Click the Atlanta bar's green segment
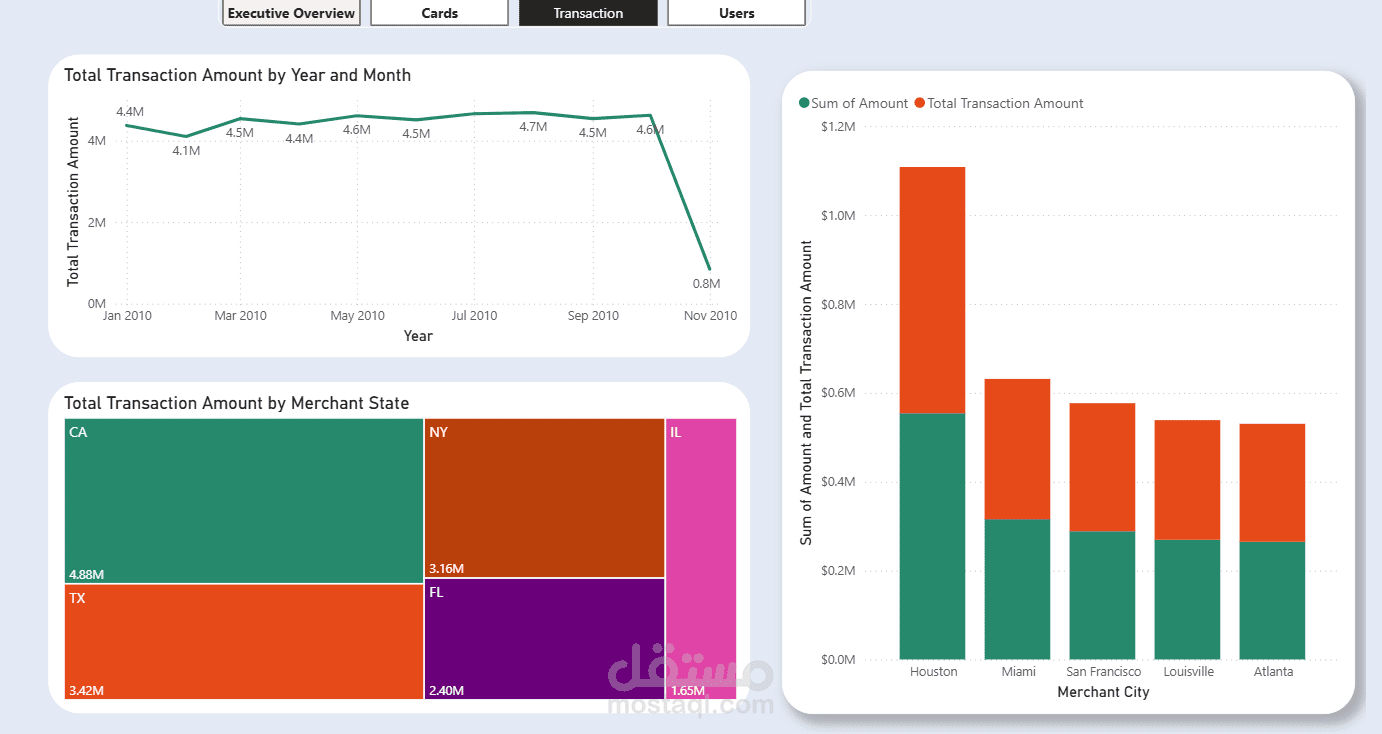This screenshot has width=1382, height=734. point(1272,600)
